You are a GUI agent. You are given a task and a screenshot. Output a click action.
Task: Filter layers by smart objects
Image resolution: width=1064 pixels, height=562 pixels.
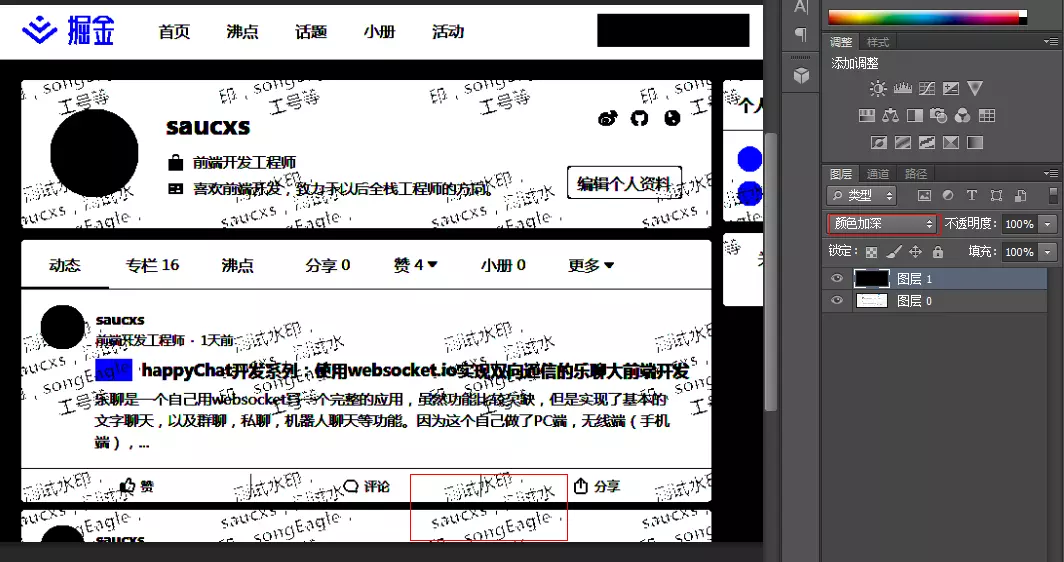coord(1021,195)
